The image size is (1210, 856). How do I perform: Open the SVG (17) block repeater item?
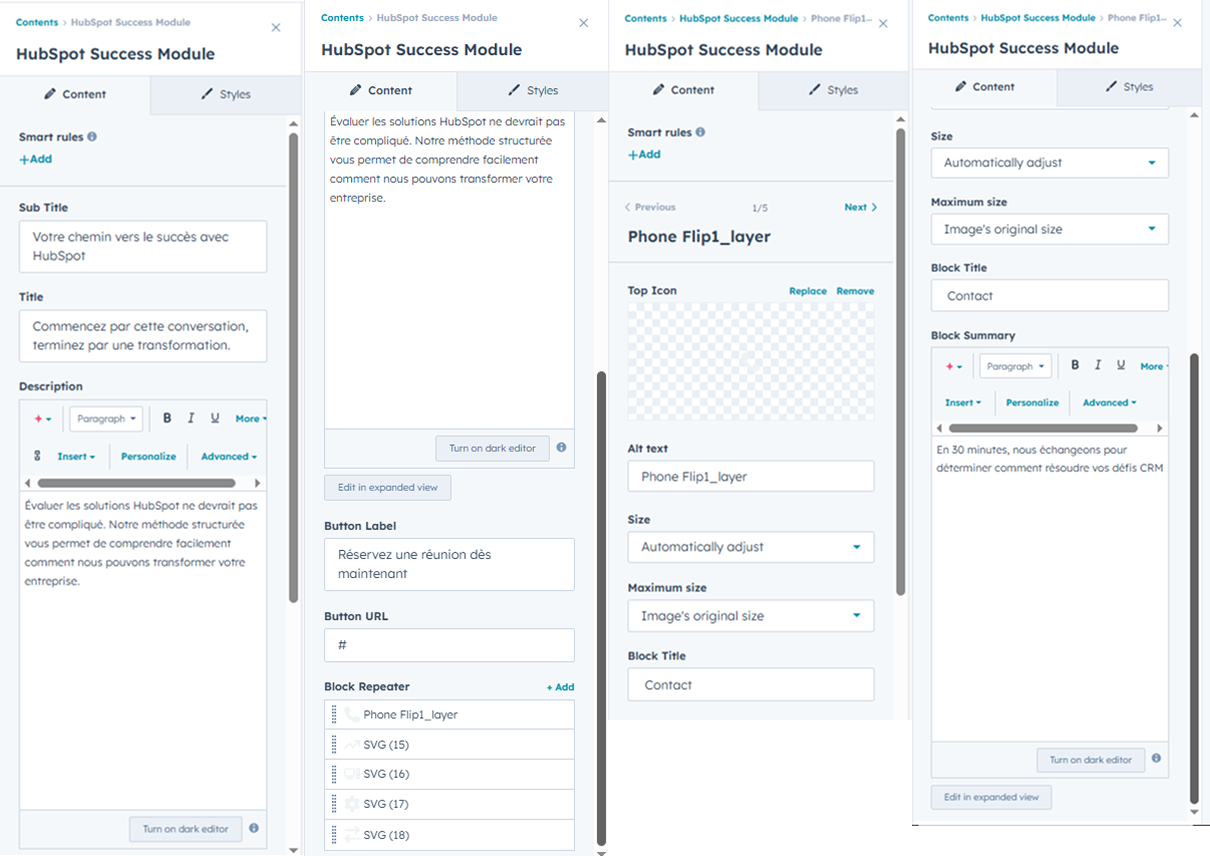[x=449, y=804]
